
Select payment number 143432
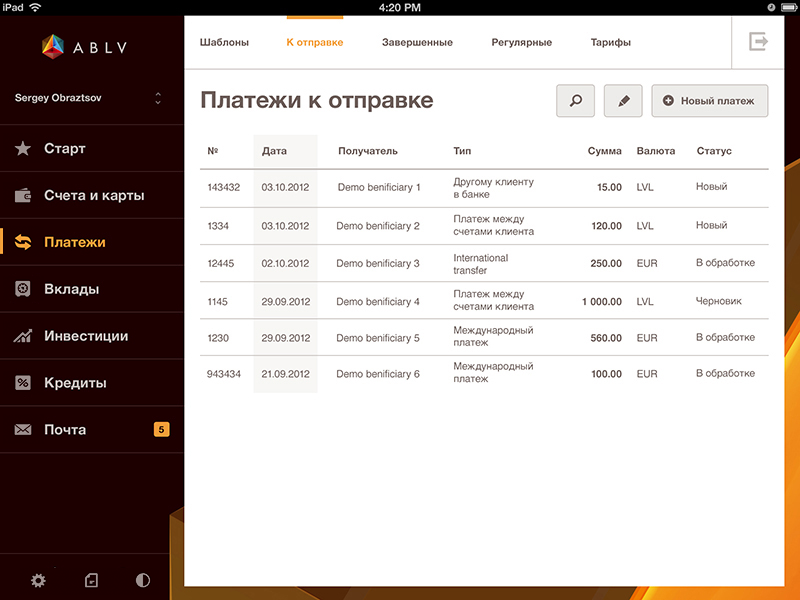(x=223, y=187)
